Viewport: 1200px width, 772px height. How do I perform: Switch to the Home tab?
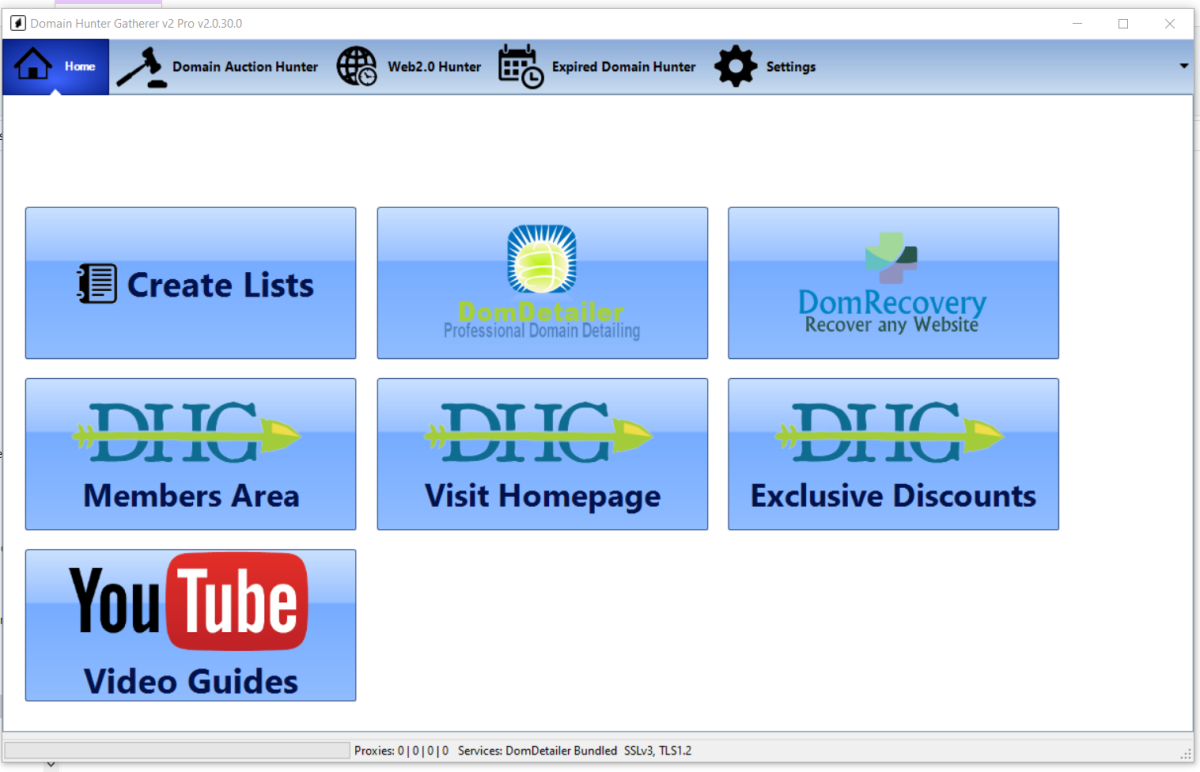(x=55, y=66)
